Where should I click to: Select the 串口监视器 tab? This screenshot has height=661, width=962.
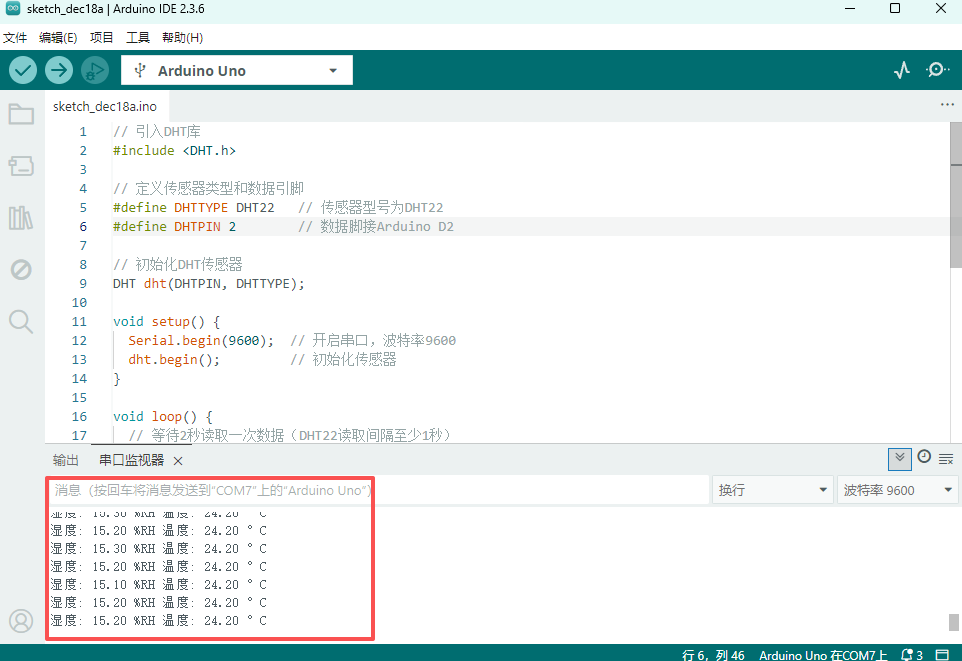pyautogui.click(x=131, y=460)
